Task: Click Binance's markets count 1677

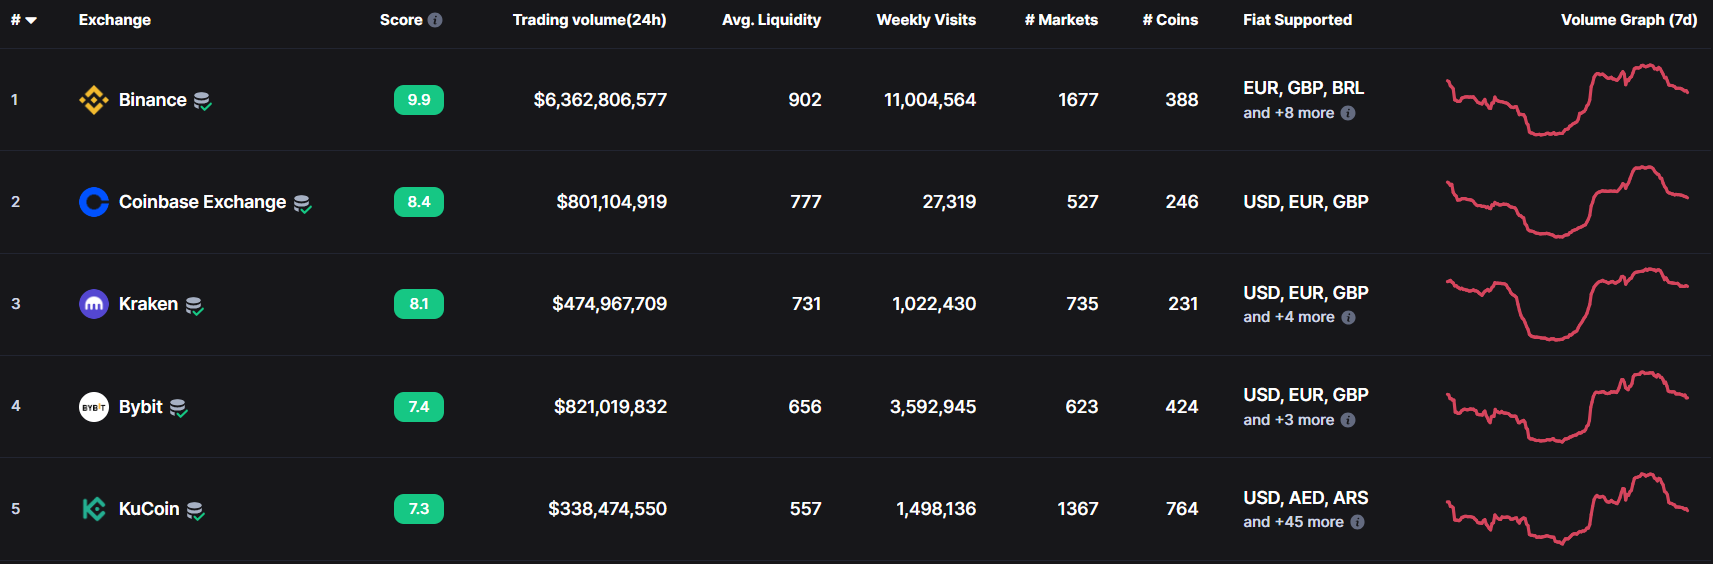Action: (1078, 100)
